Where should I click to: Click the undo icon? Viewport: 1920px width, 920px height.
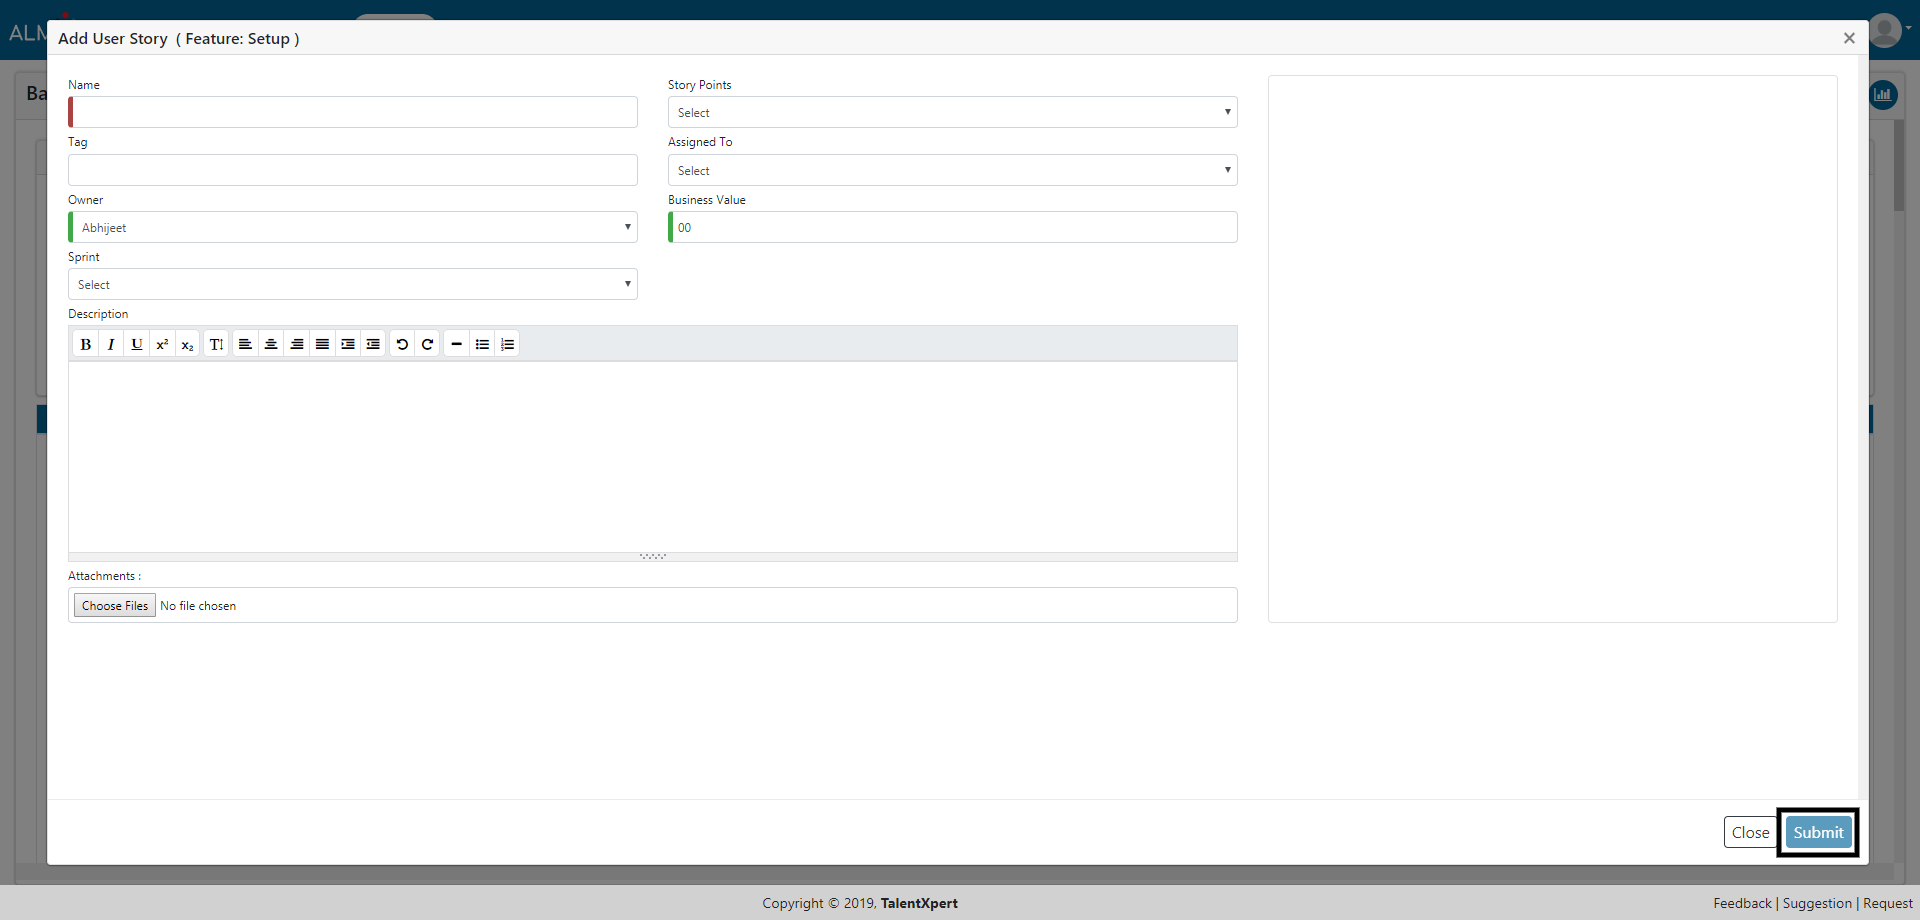[x=402, y=344]
